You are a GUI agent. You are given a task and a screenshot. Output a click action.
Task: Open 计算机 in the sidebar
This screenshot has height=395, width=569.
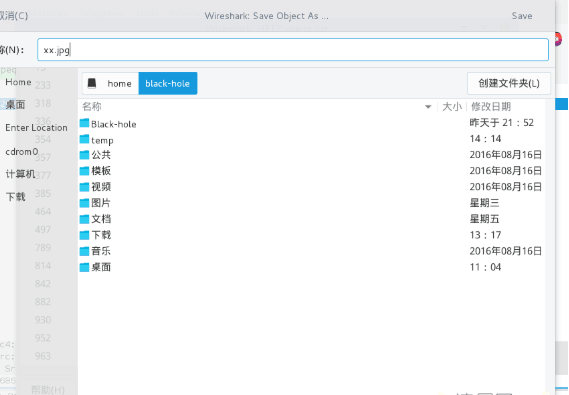[20, 174]
